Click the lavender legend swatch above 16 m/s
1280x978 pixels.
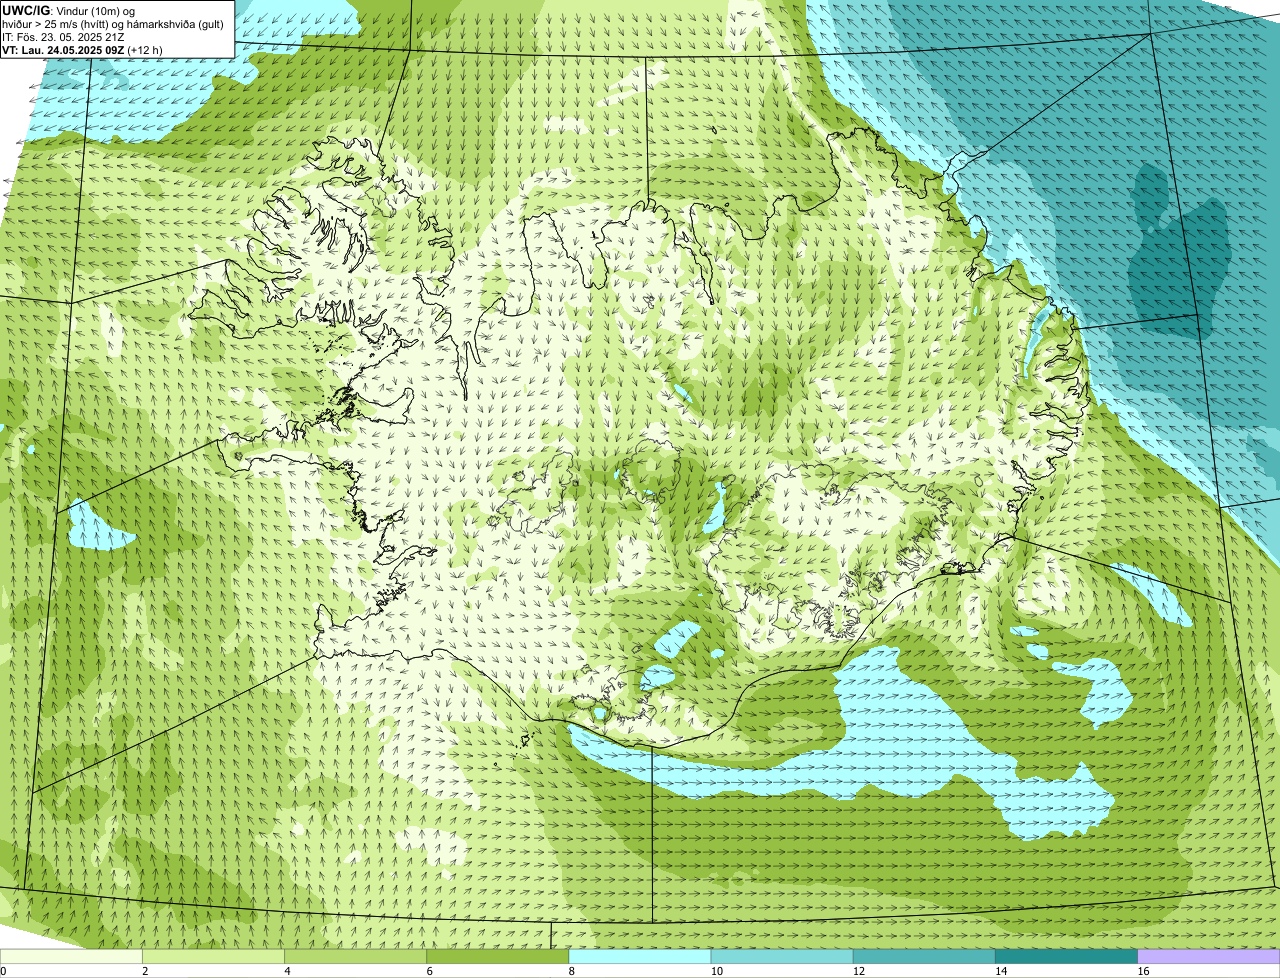[1209, 957]
